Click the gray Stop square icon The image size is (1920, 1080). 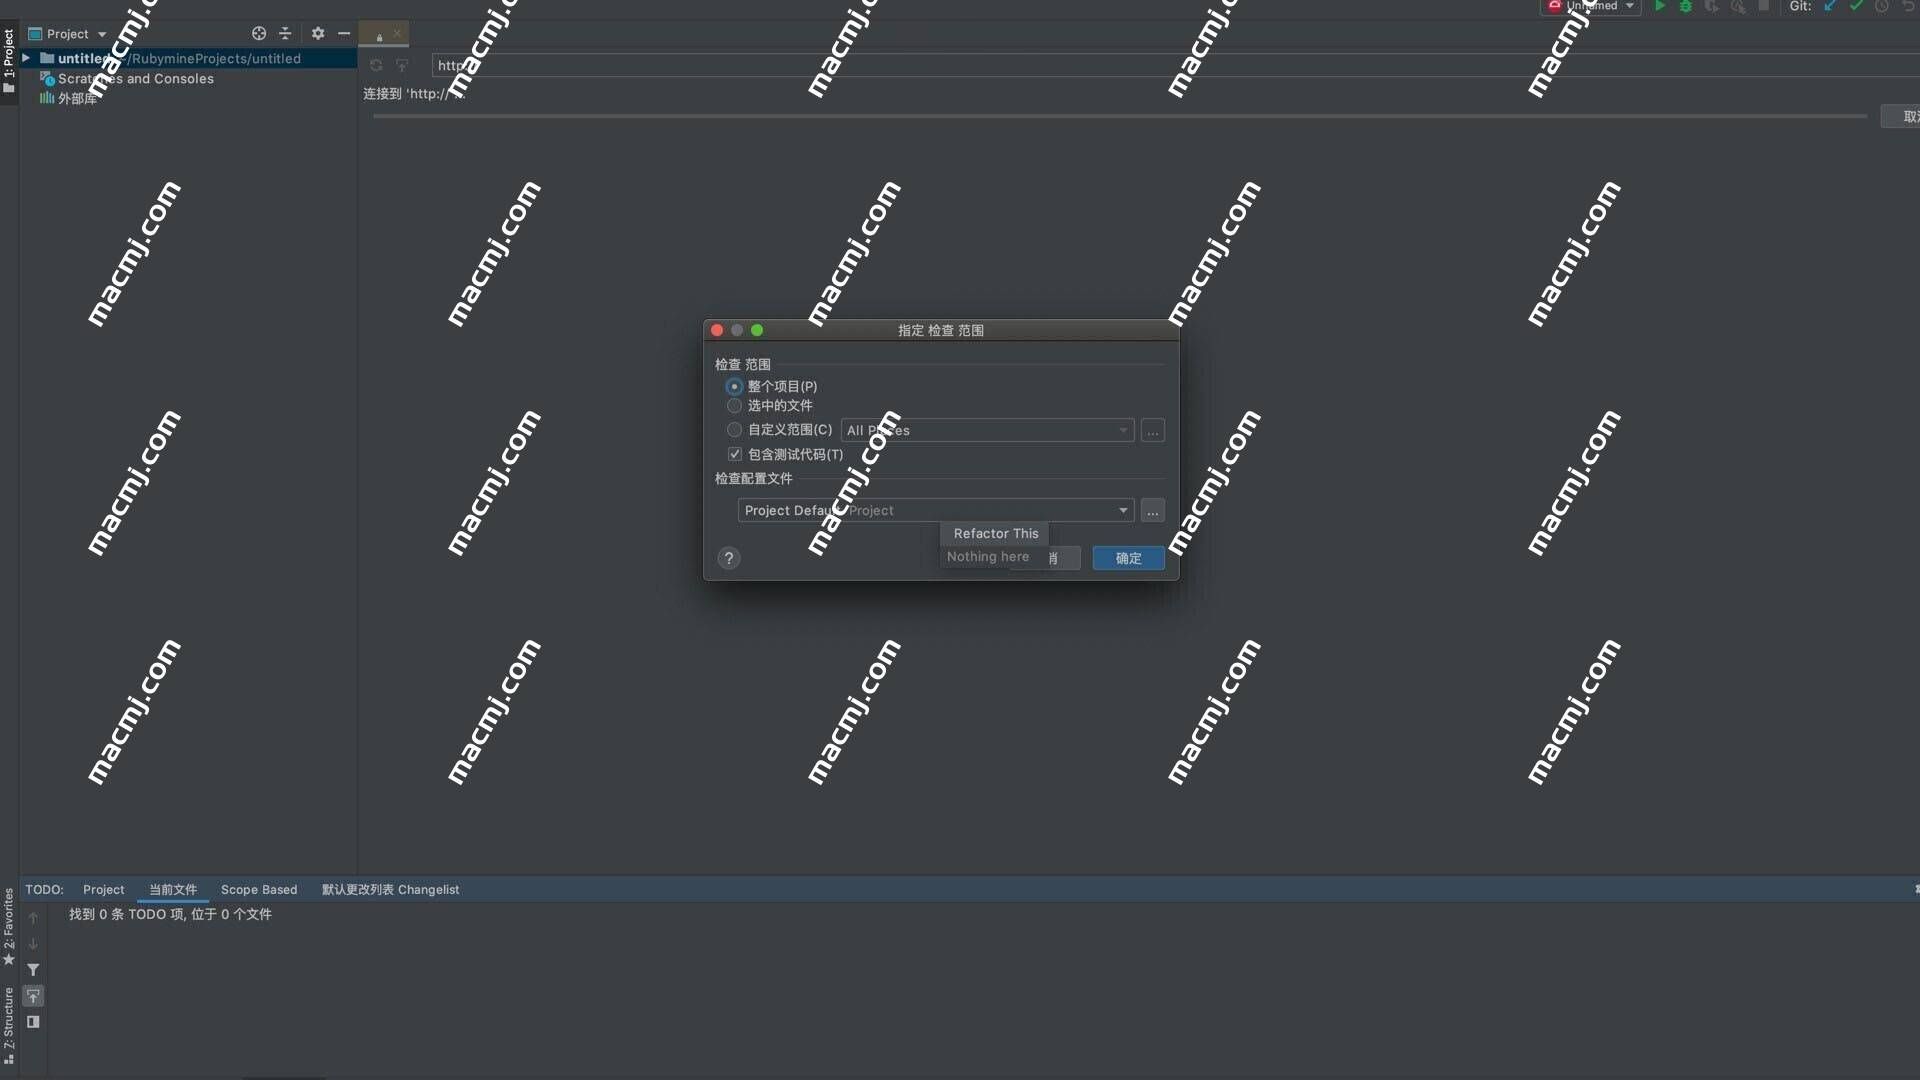point(1764,6)
